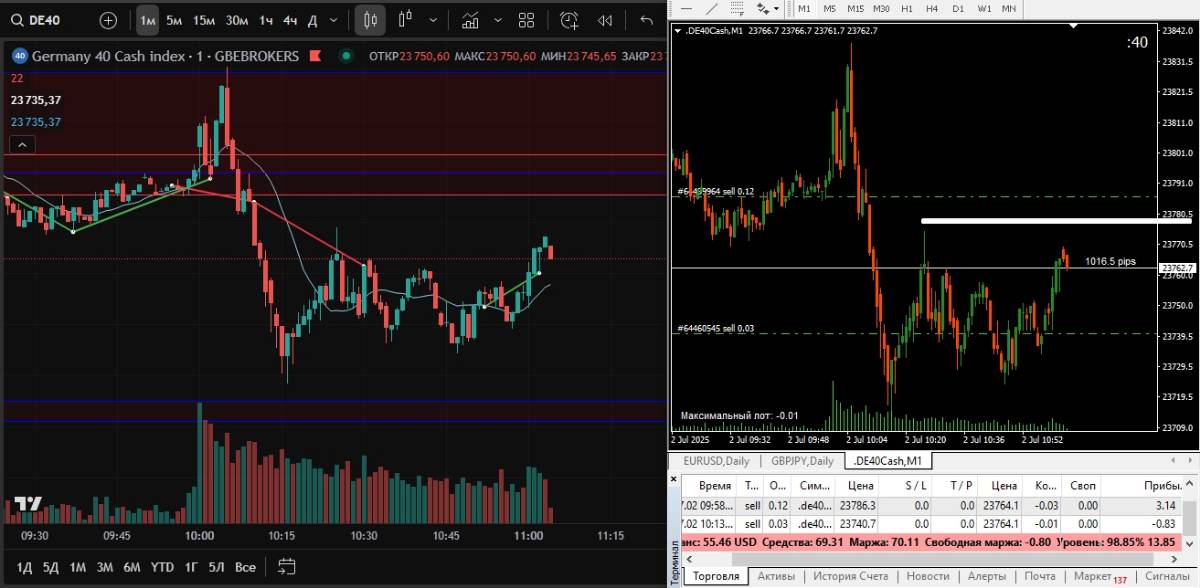Open the Торговля terminal tab
Image resolution: width=1200 pixels, height=588 pixels.
click(x=716, y=577)
